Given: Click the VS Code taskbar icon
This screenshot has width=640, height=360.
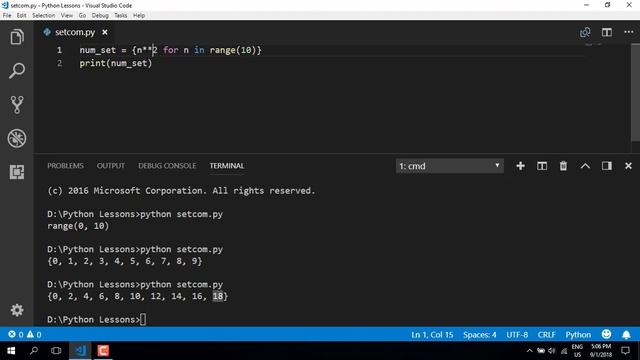Looking at the screenshot, I should point(80,351).
